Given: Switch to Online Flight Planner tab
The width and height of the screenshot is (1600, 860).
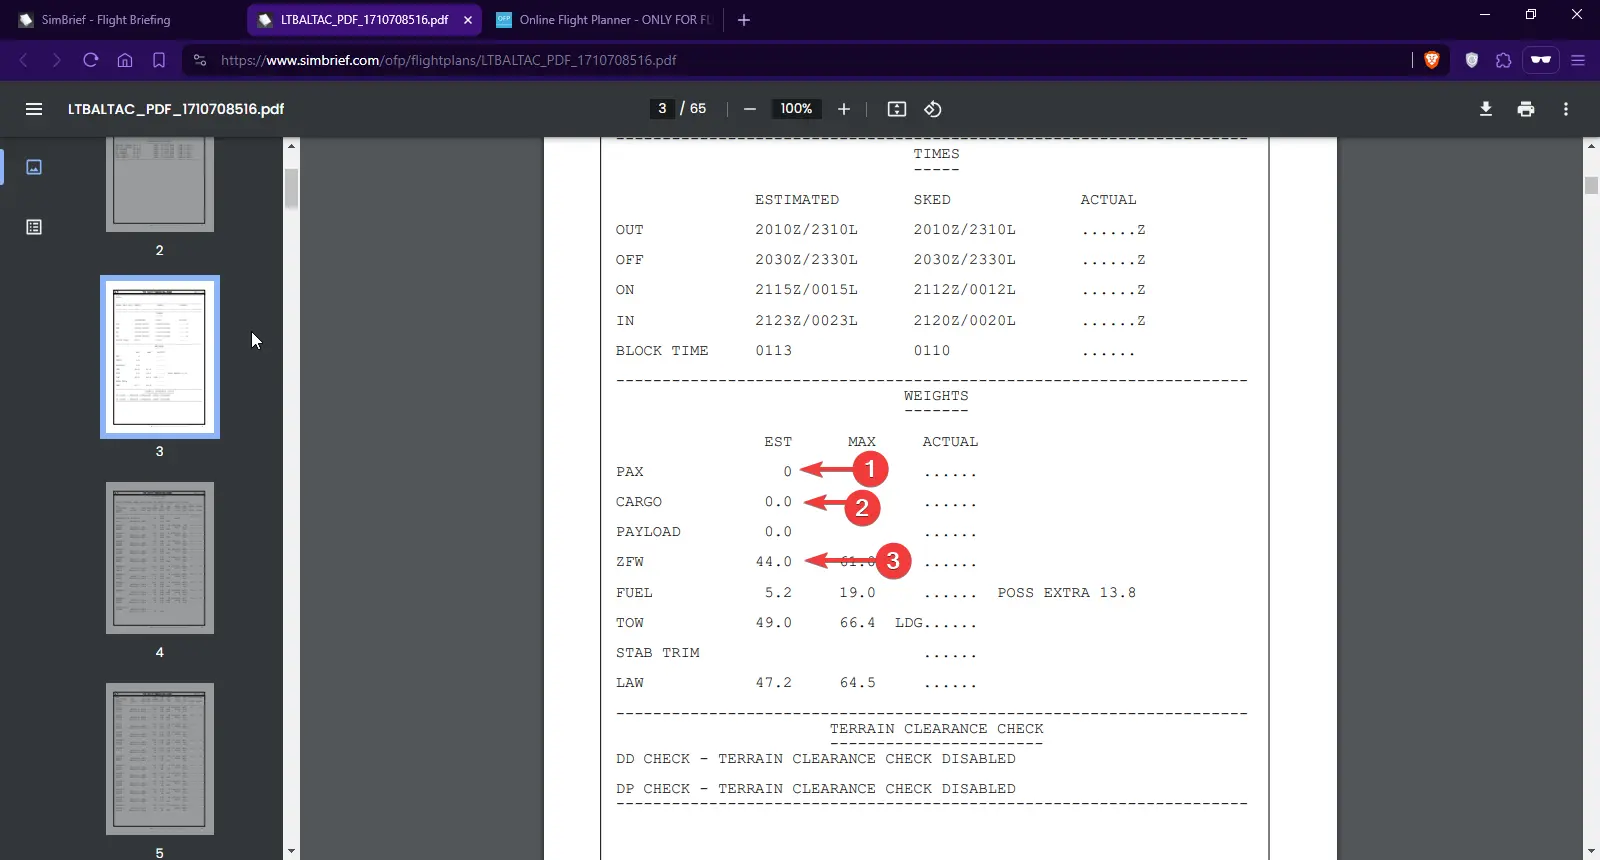Looking at the screenshot, I should coord(603,20).
